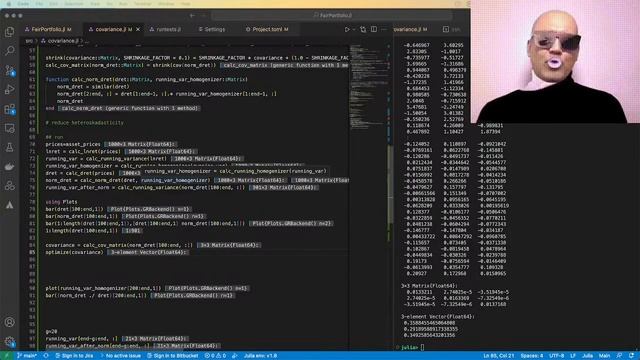640x360 pixels.
Task: Close the covariance.jl tab
Action: click(x=138, y=29)
